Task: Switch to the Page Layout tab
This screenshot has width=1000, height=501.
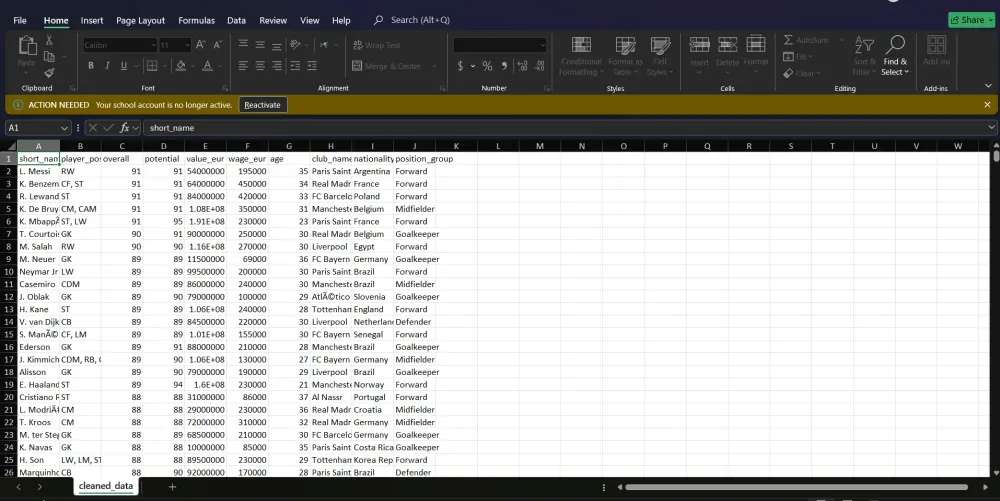Action: (x=140, y=20)
